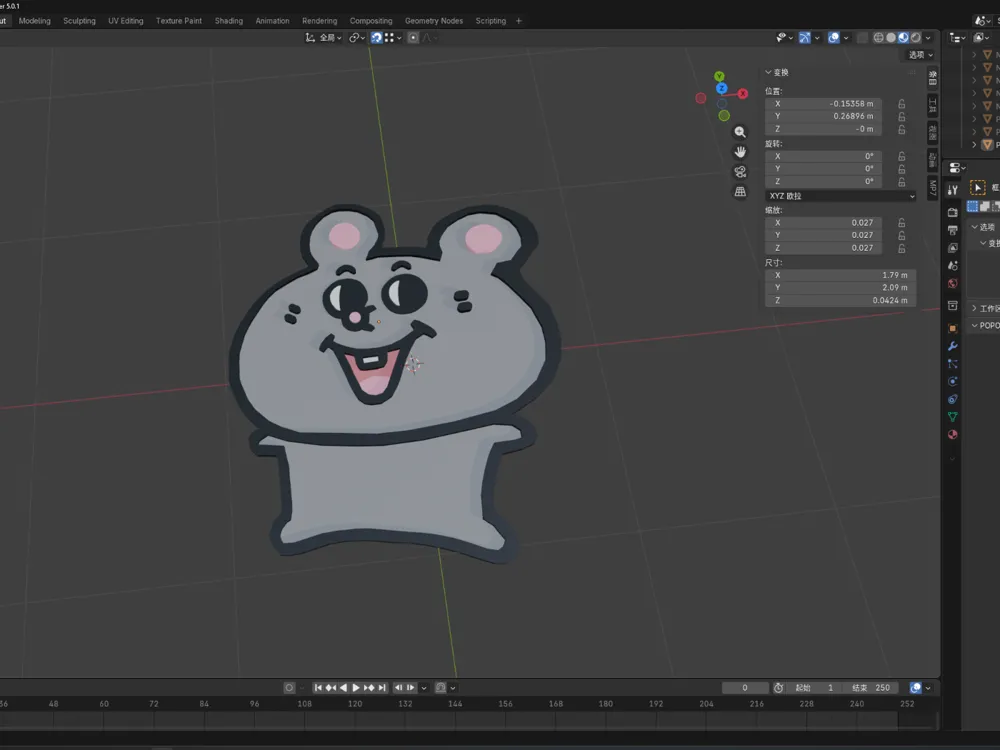The width and height of the screenshot is (1000, 750).
Task: Click the red X axis gizmo
Action: pyautogui.click(x=743, y=94)
